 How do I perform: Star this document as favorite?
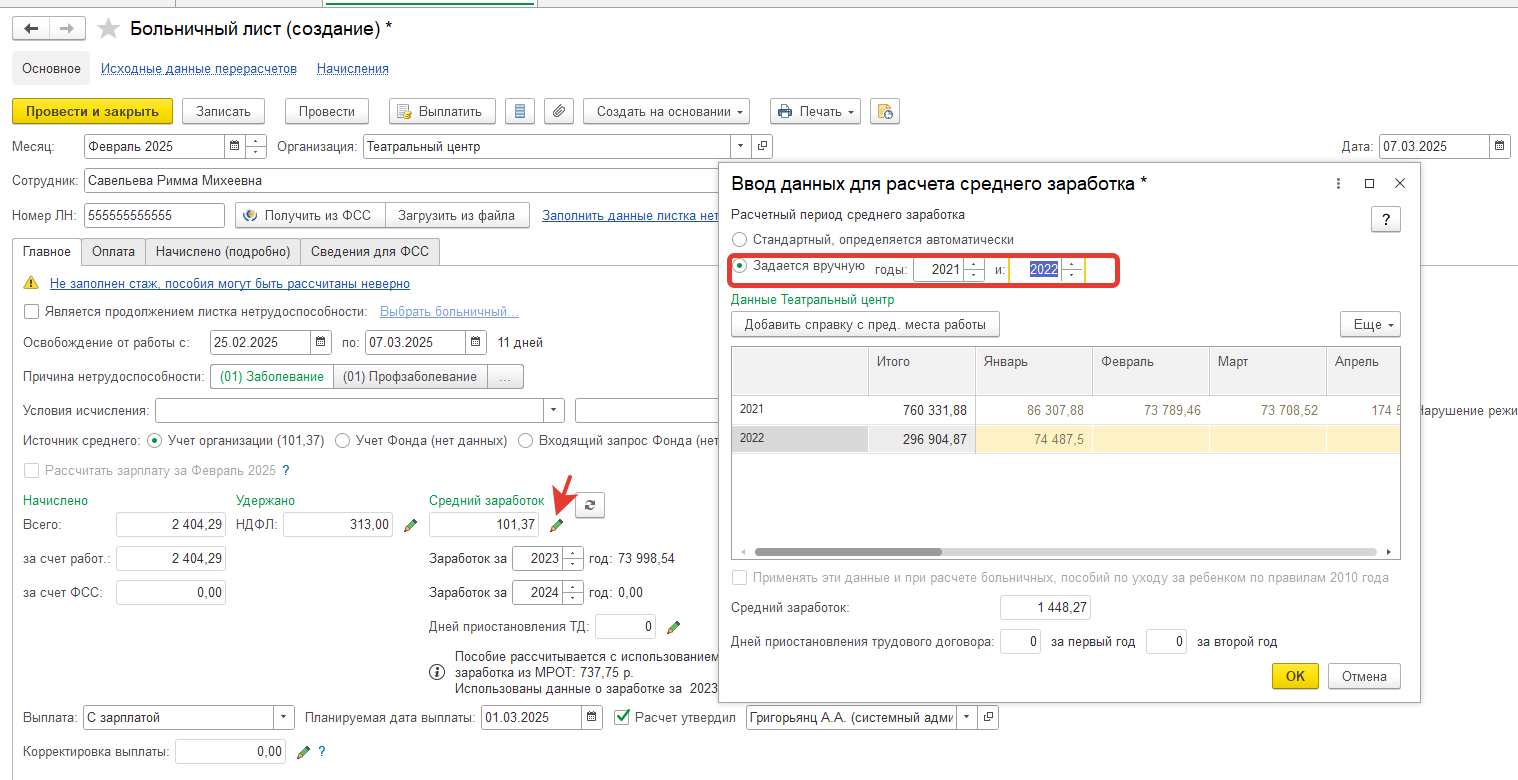[x=108, y=29]
